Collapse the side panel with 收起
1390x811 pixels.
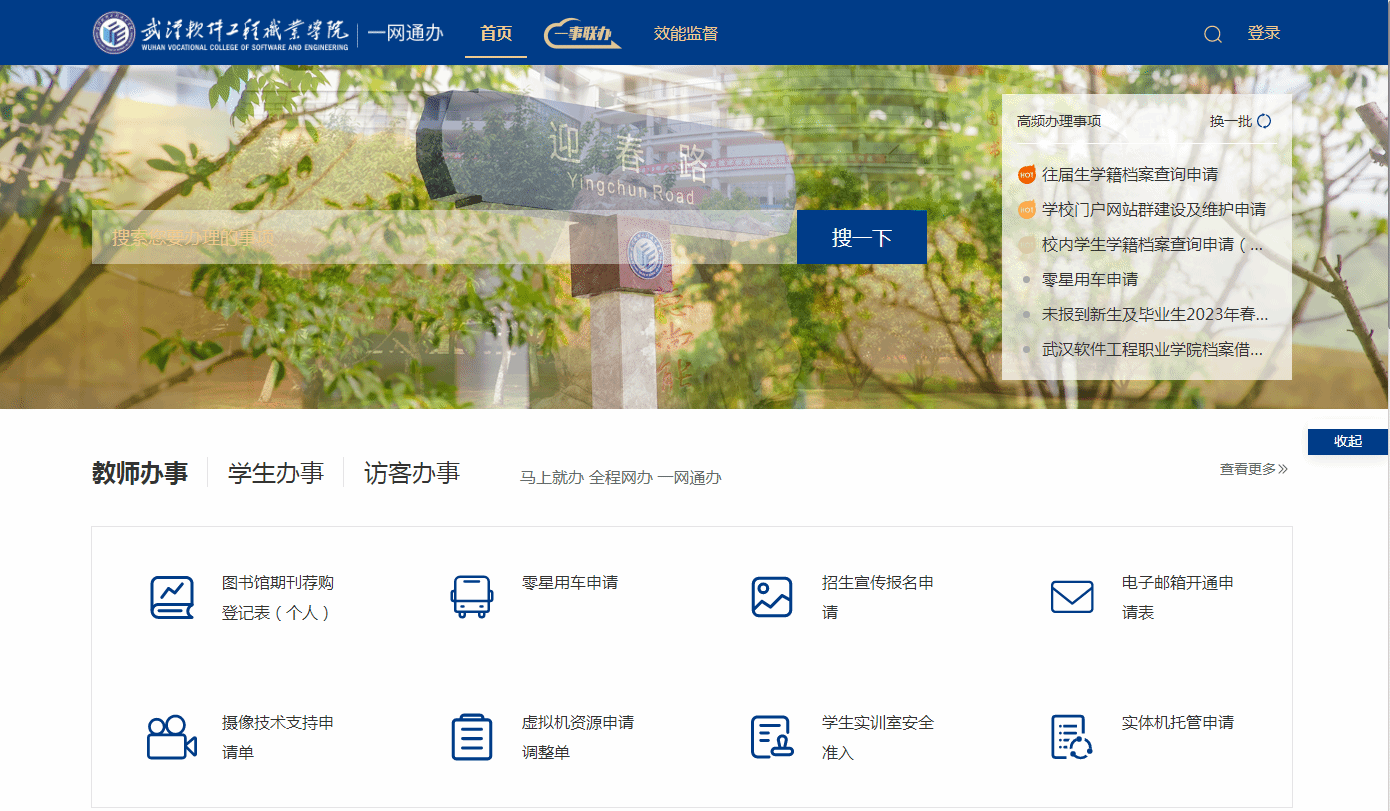pos(1347,441)
